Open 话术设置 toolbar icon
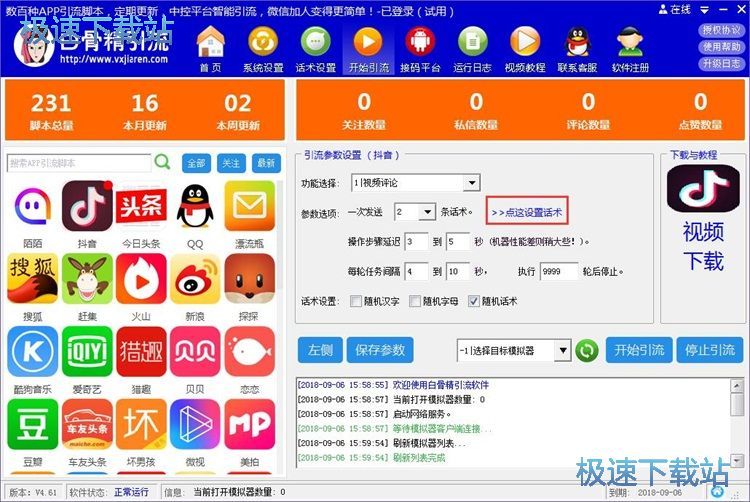Viewport: 750px width, 502px height. coord(316,48)
